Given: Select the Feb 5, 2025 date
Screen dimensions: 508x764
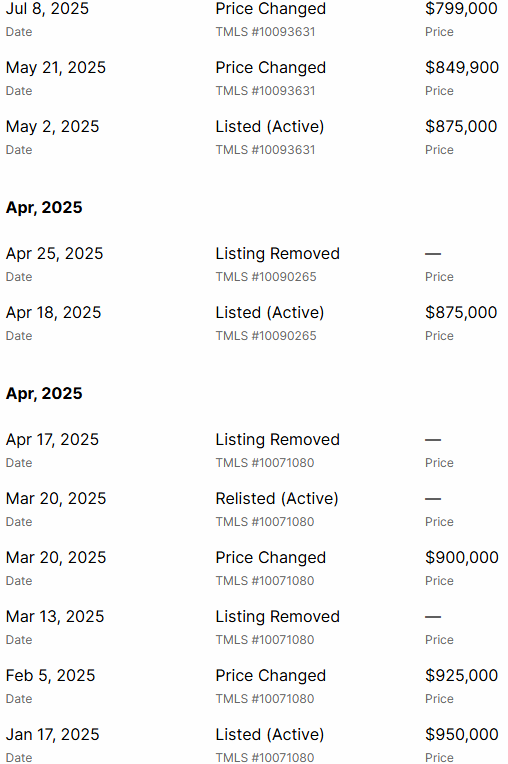Looking at the screenshot, I should coord(51,676).
